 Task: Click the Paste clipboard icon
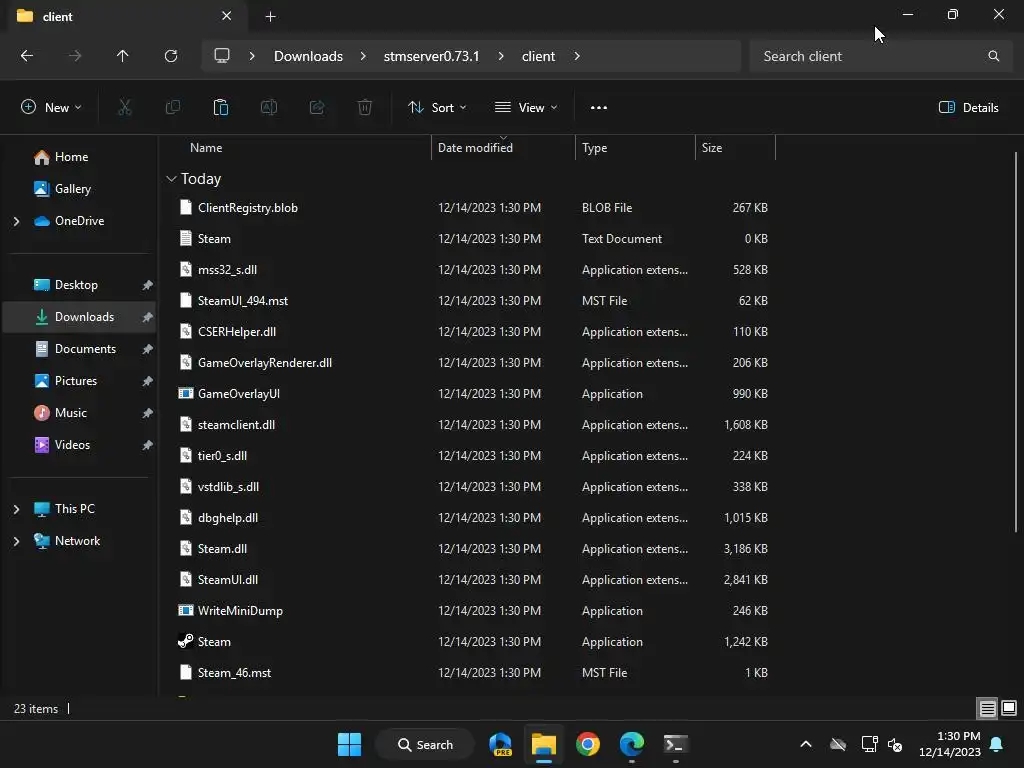click(221, 107)
